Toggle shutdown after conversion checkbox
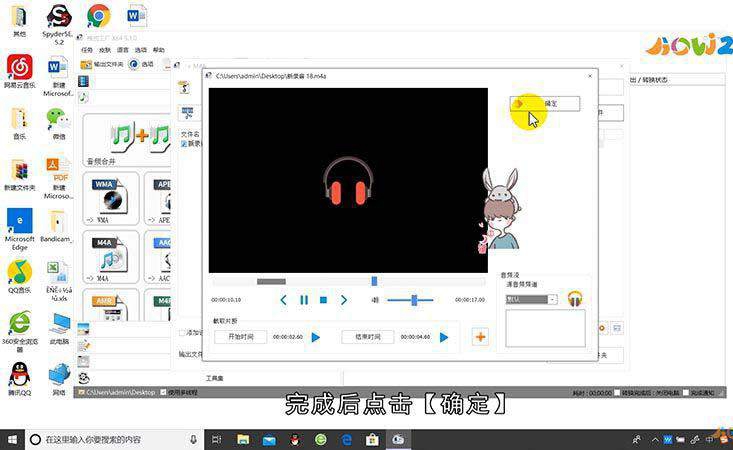733x450 pixels. pyautogui.click(x=617, y=393)
